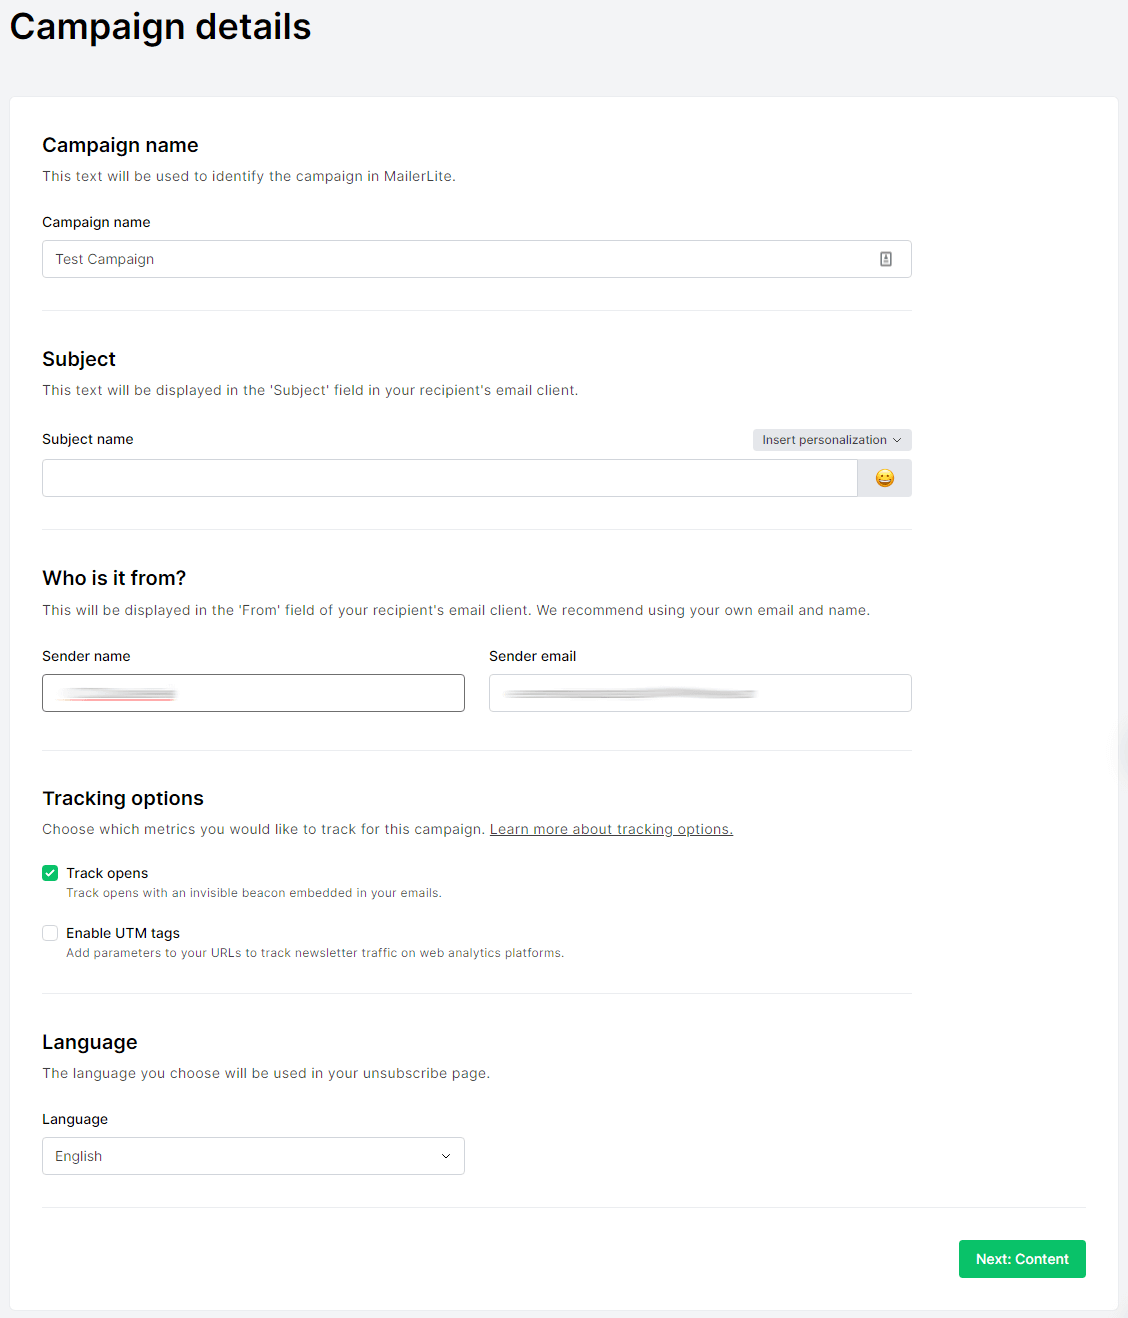Click the "Enable UTM tags" label text
The image size is (1128, 1318).
click(x=123, y=933)
